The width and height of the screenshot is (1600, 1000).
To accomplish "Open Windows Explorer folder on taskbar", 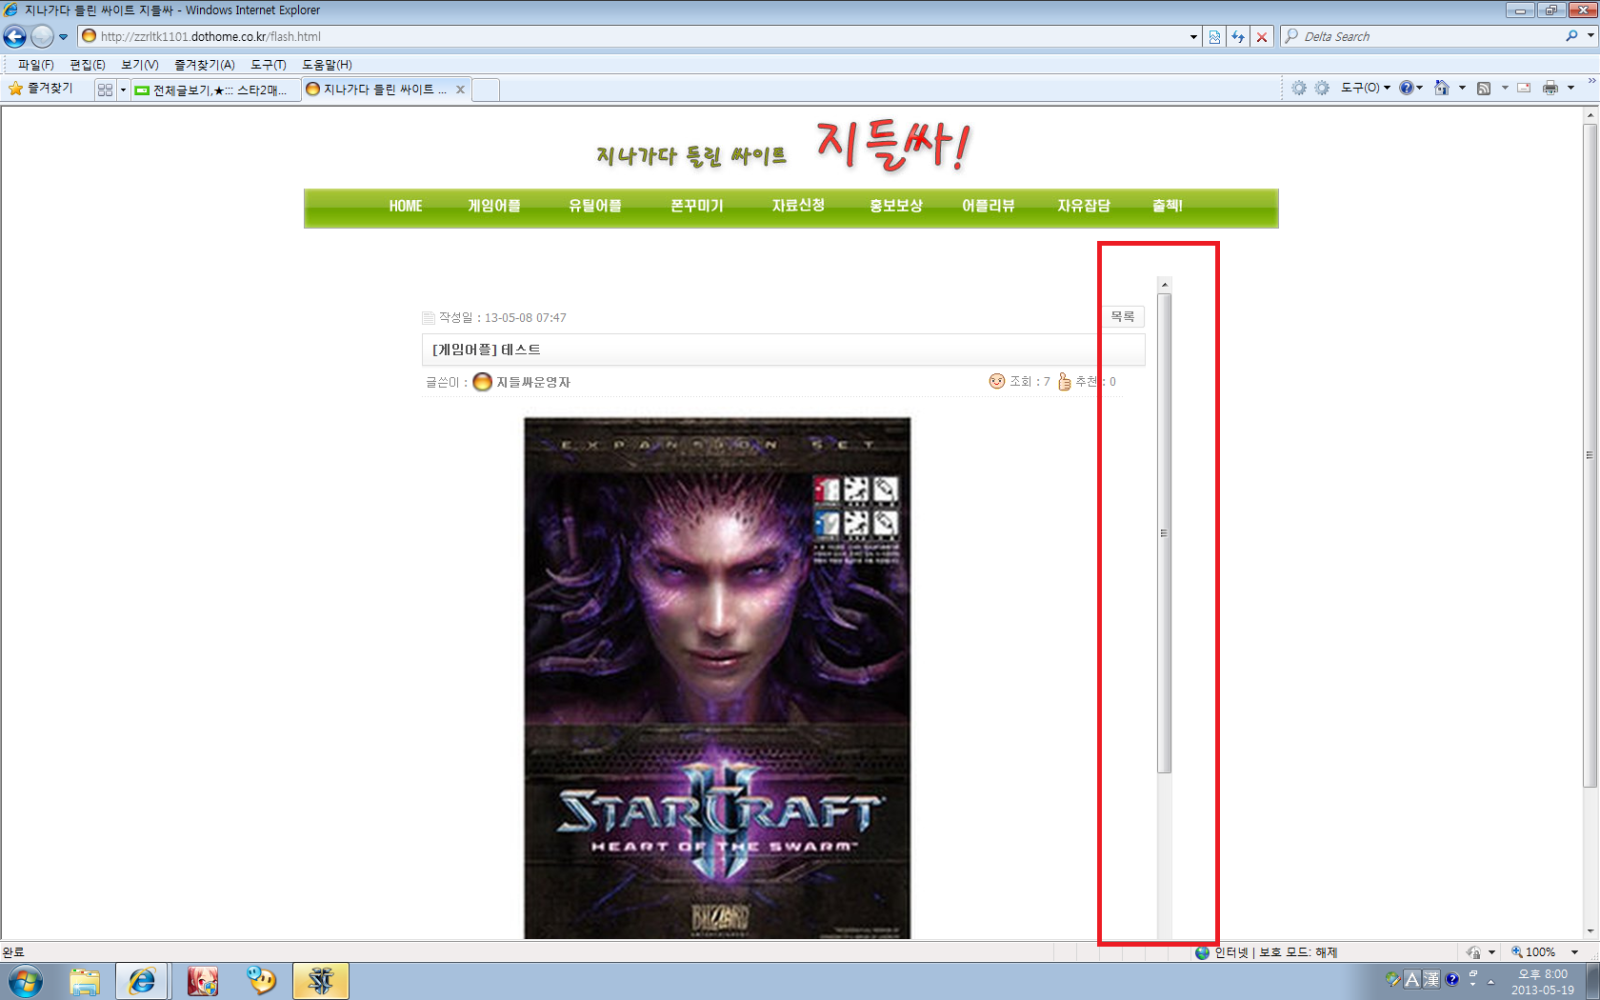I will tap(85, 982).
